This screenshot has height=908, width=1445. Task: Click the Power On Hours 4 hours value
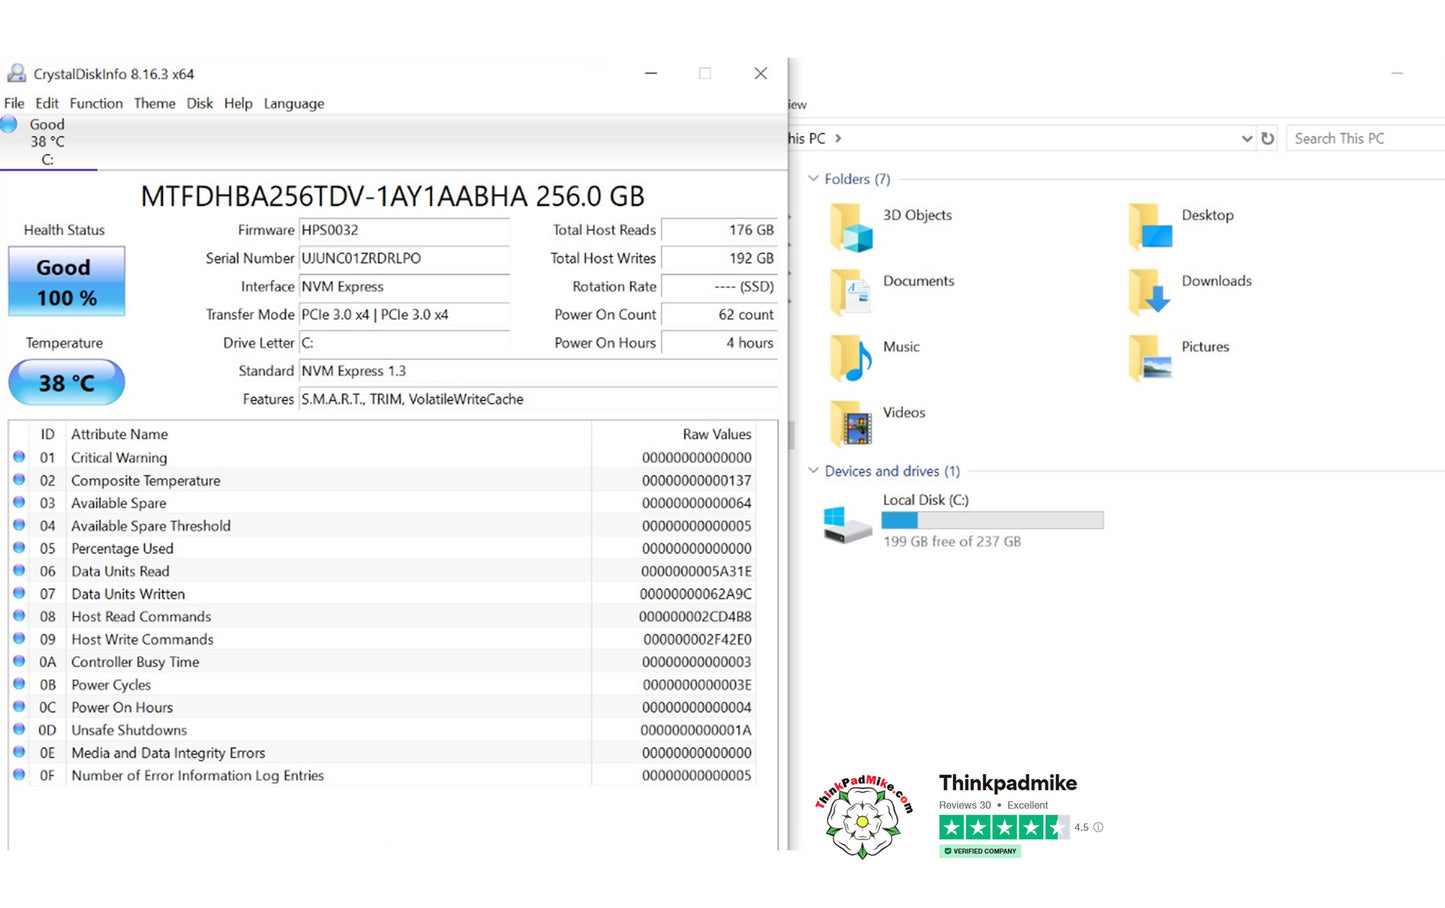719,342
